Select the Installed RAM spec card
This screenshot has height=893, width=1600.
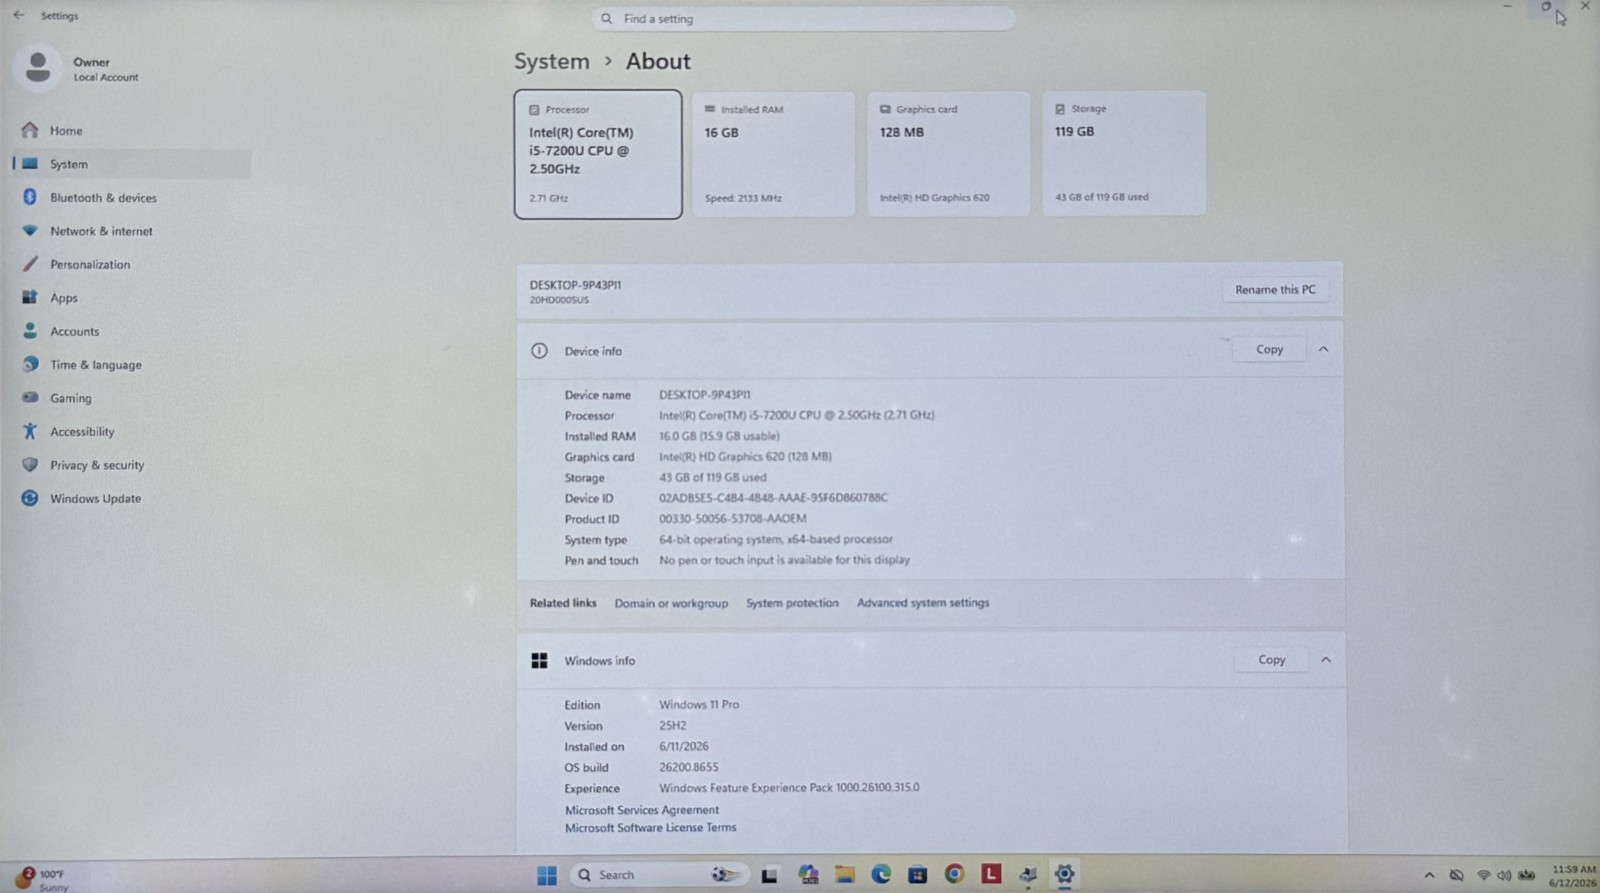coord(773,154)
